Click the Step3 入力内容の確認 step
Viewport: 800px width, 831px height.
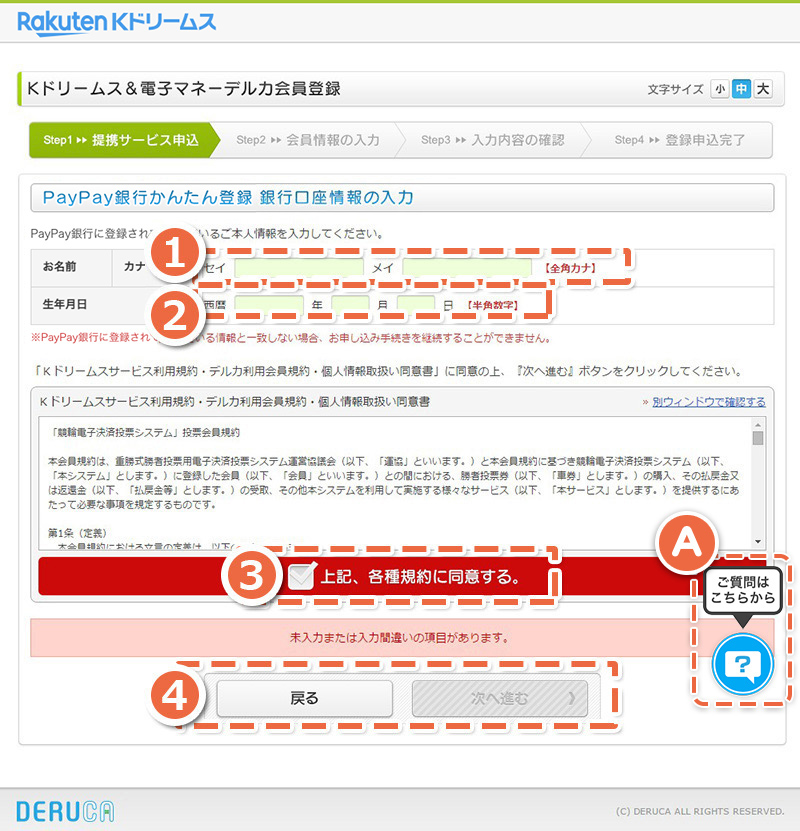(x=493, y=140)
